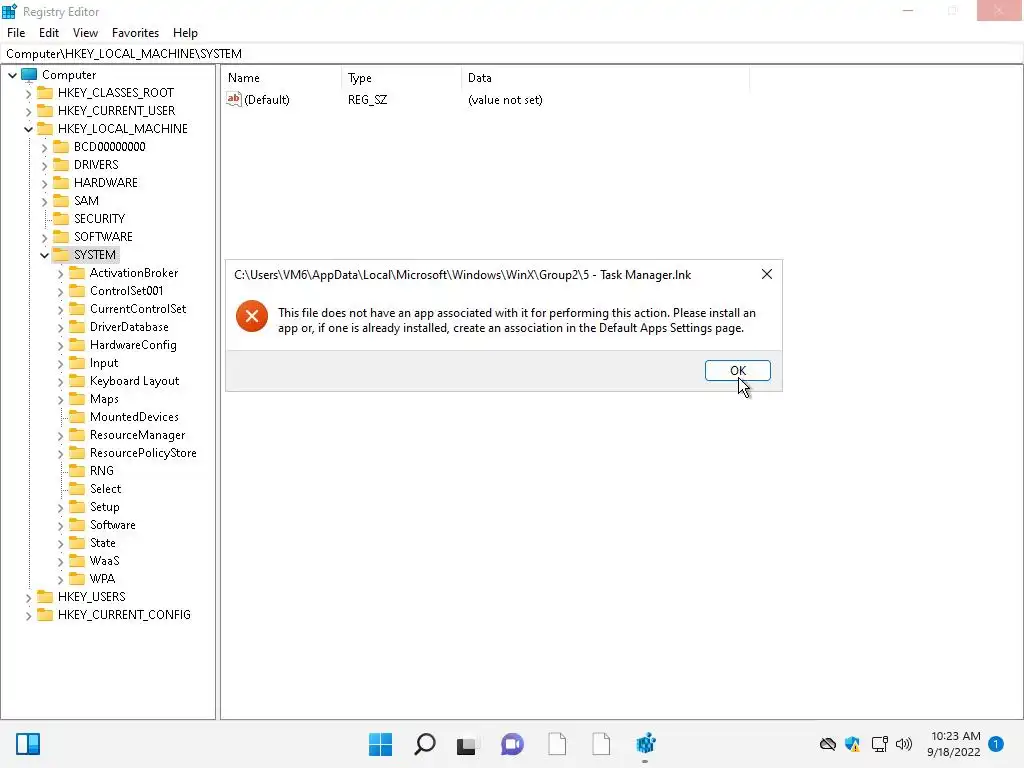Open the Help menu
This screenshot has height=768, width=1024.
(185, 33)
